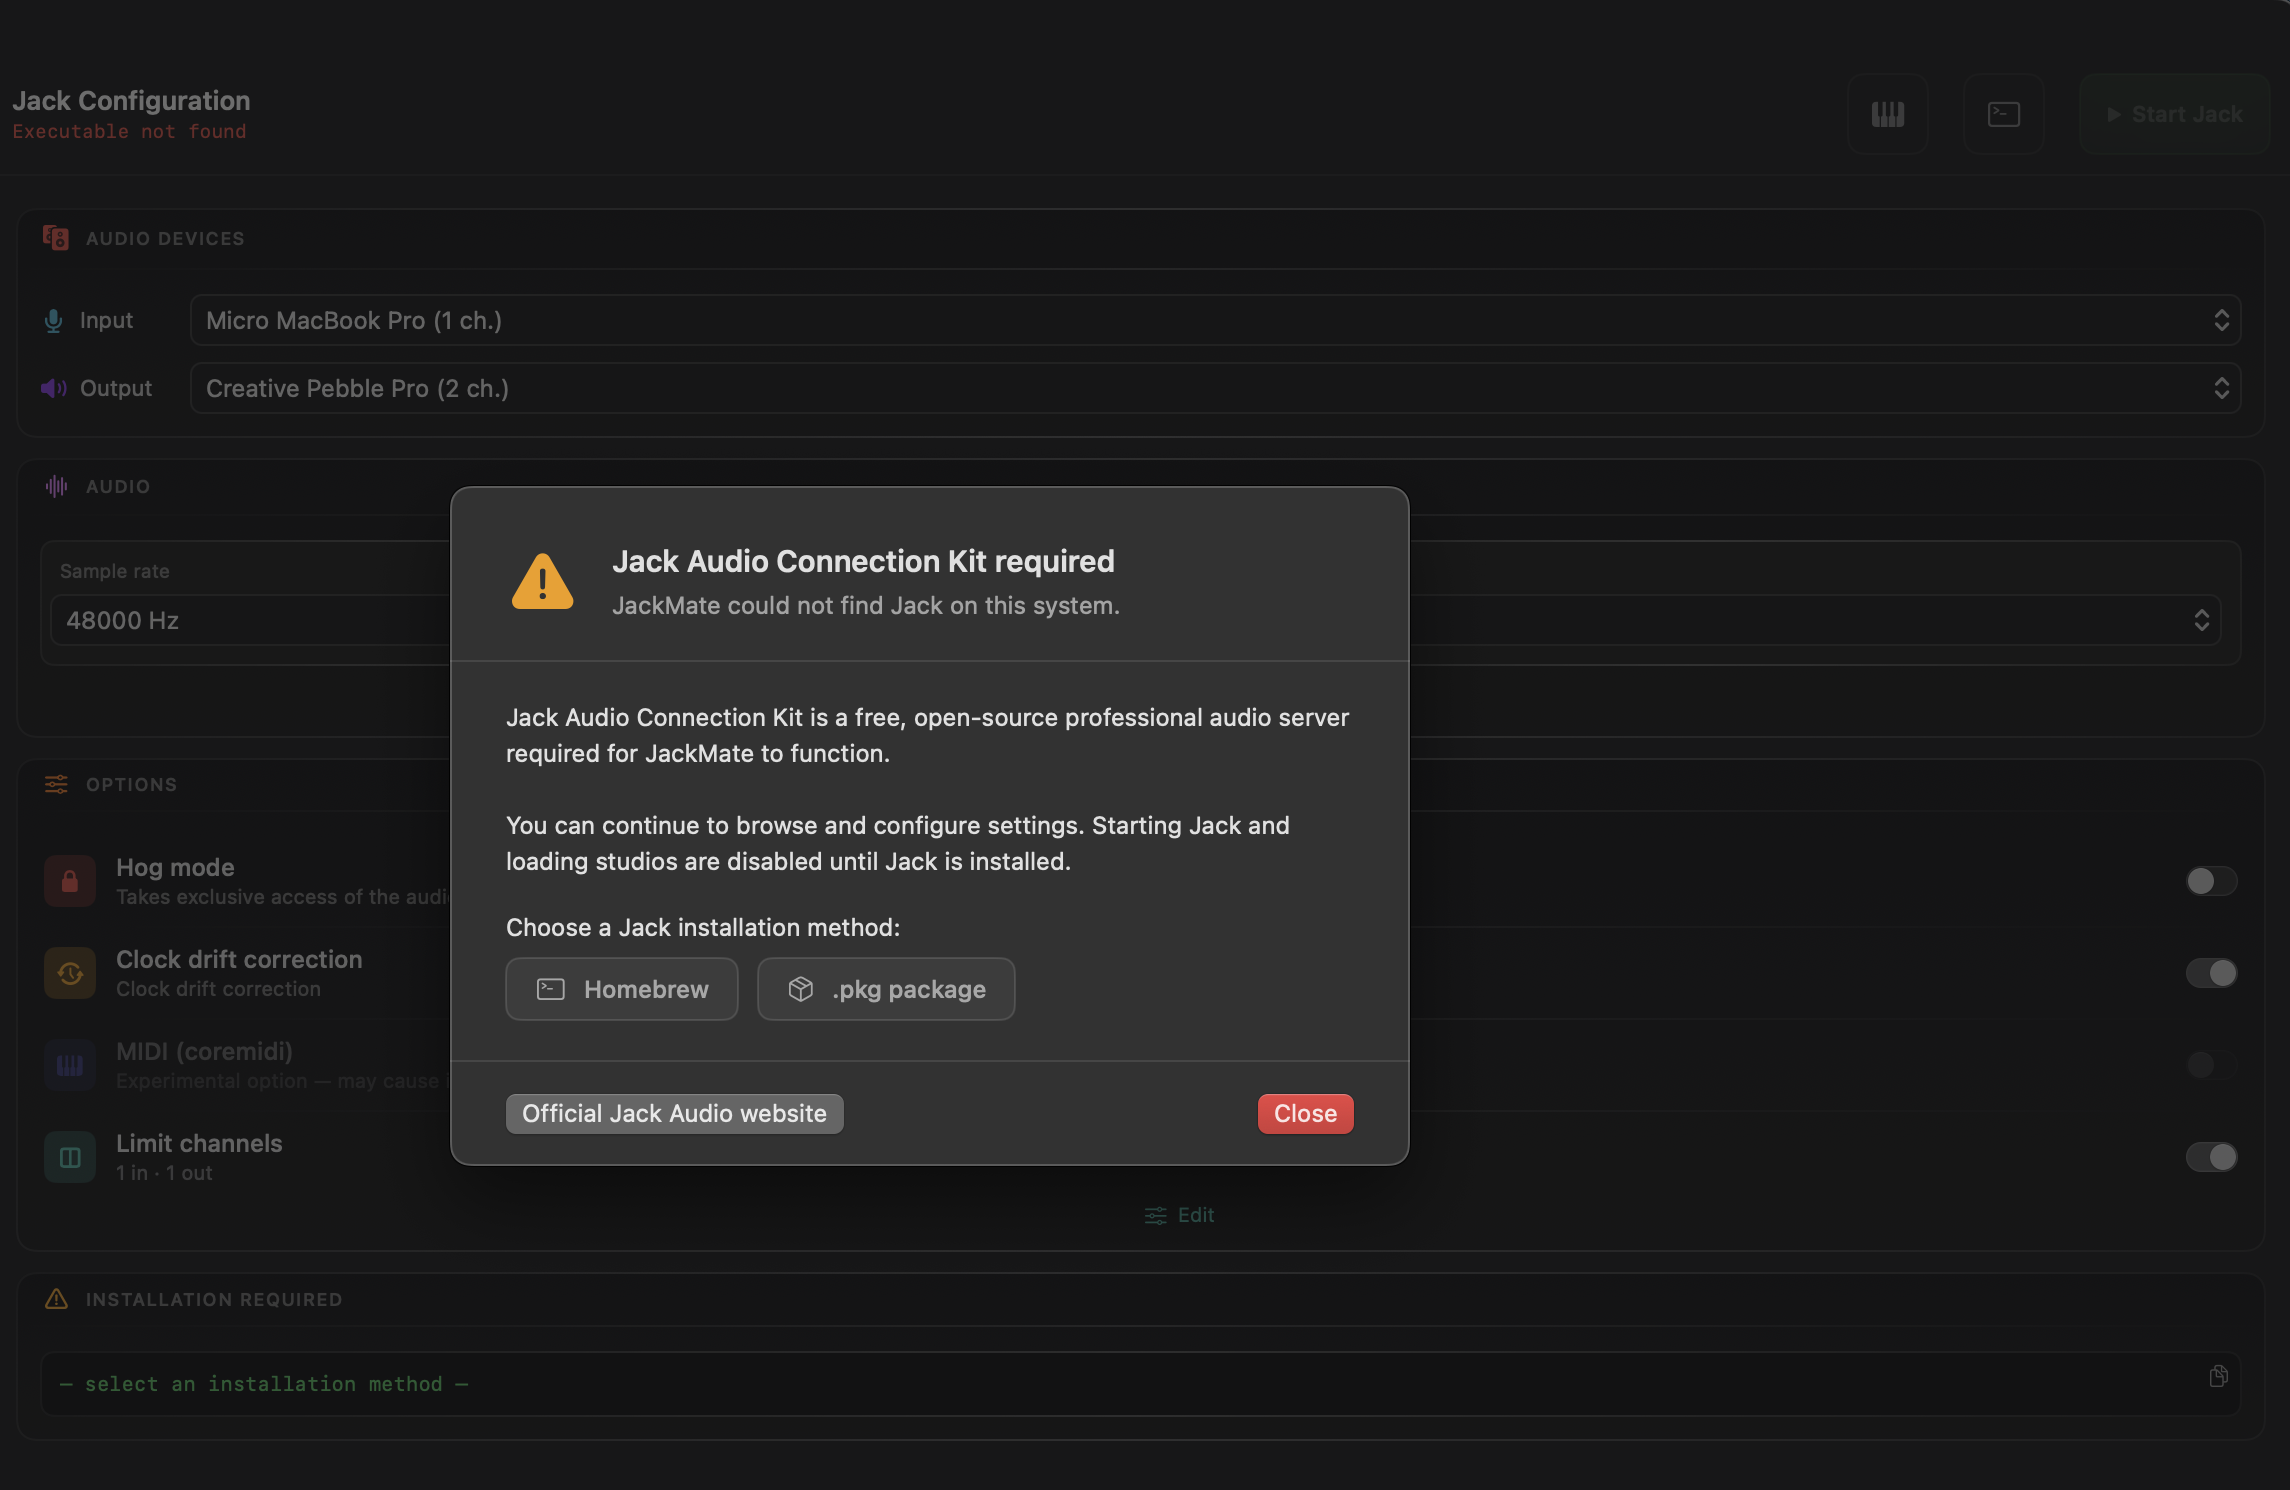This screenshot has width=2290, height=1490.
Task: Click the MIDI keyboard icon in header
Action: [1887, 114]
